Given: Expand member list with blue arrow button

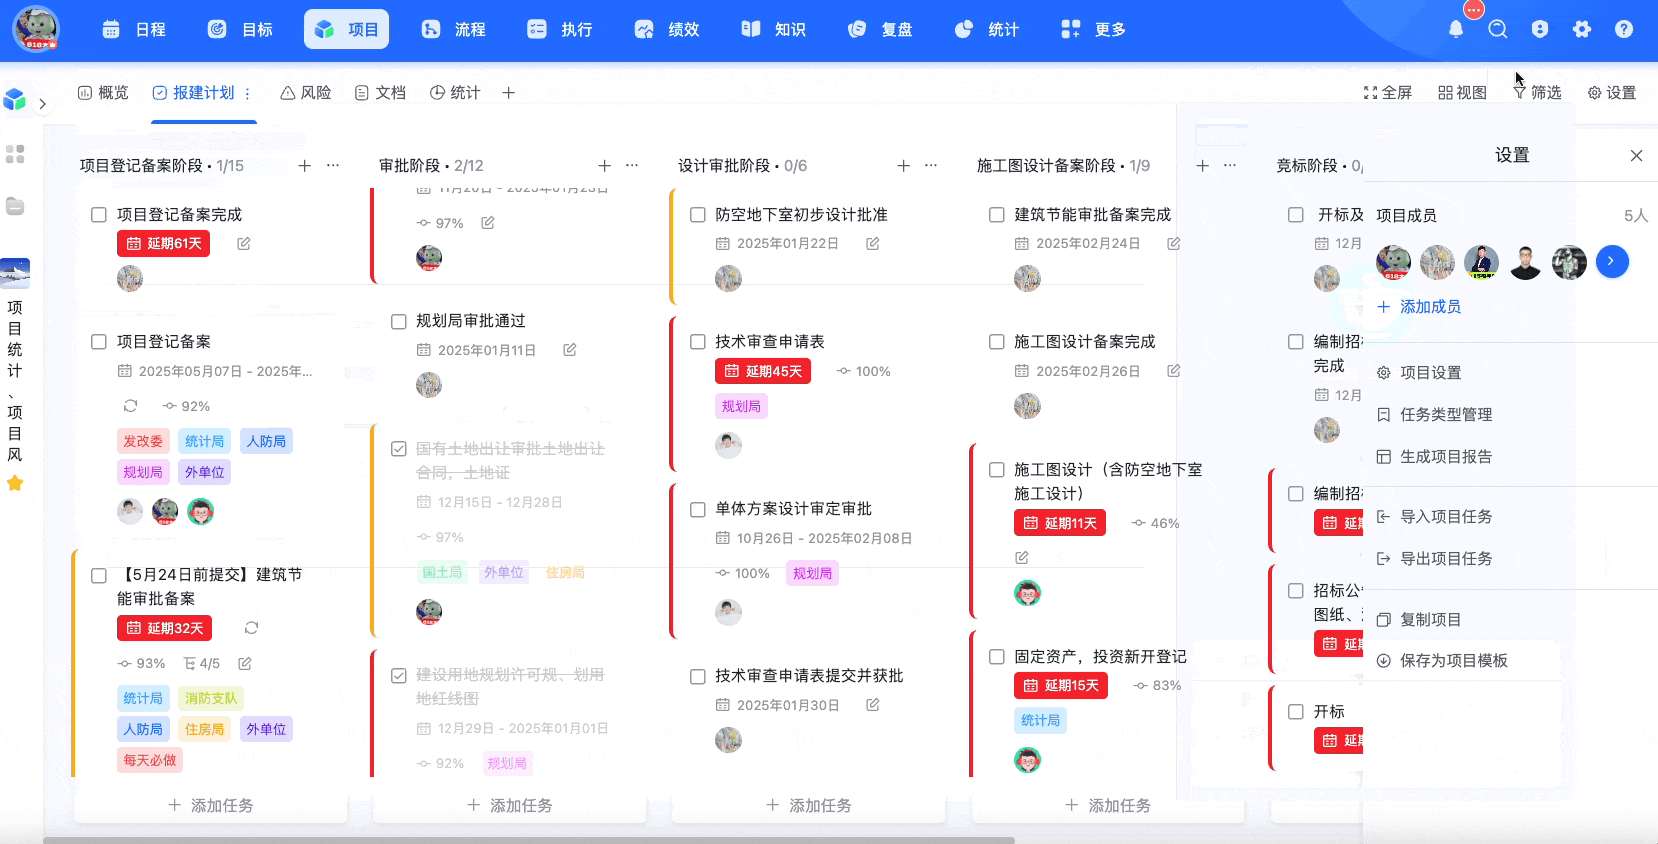Looking at the screenshot, I should tap(1612, 262).
